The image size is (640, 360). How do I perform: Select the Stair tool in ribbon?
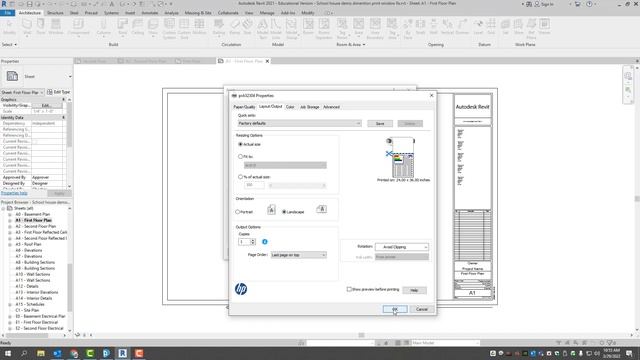[x=247, y=27]
